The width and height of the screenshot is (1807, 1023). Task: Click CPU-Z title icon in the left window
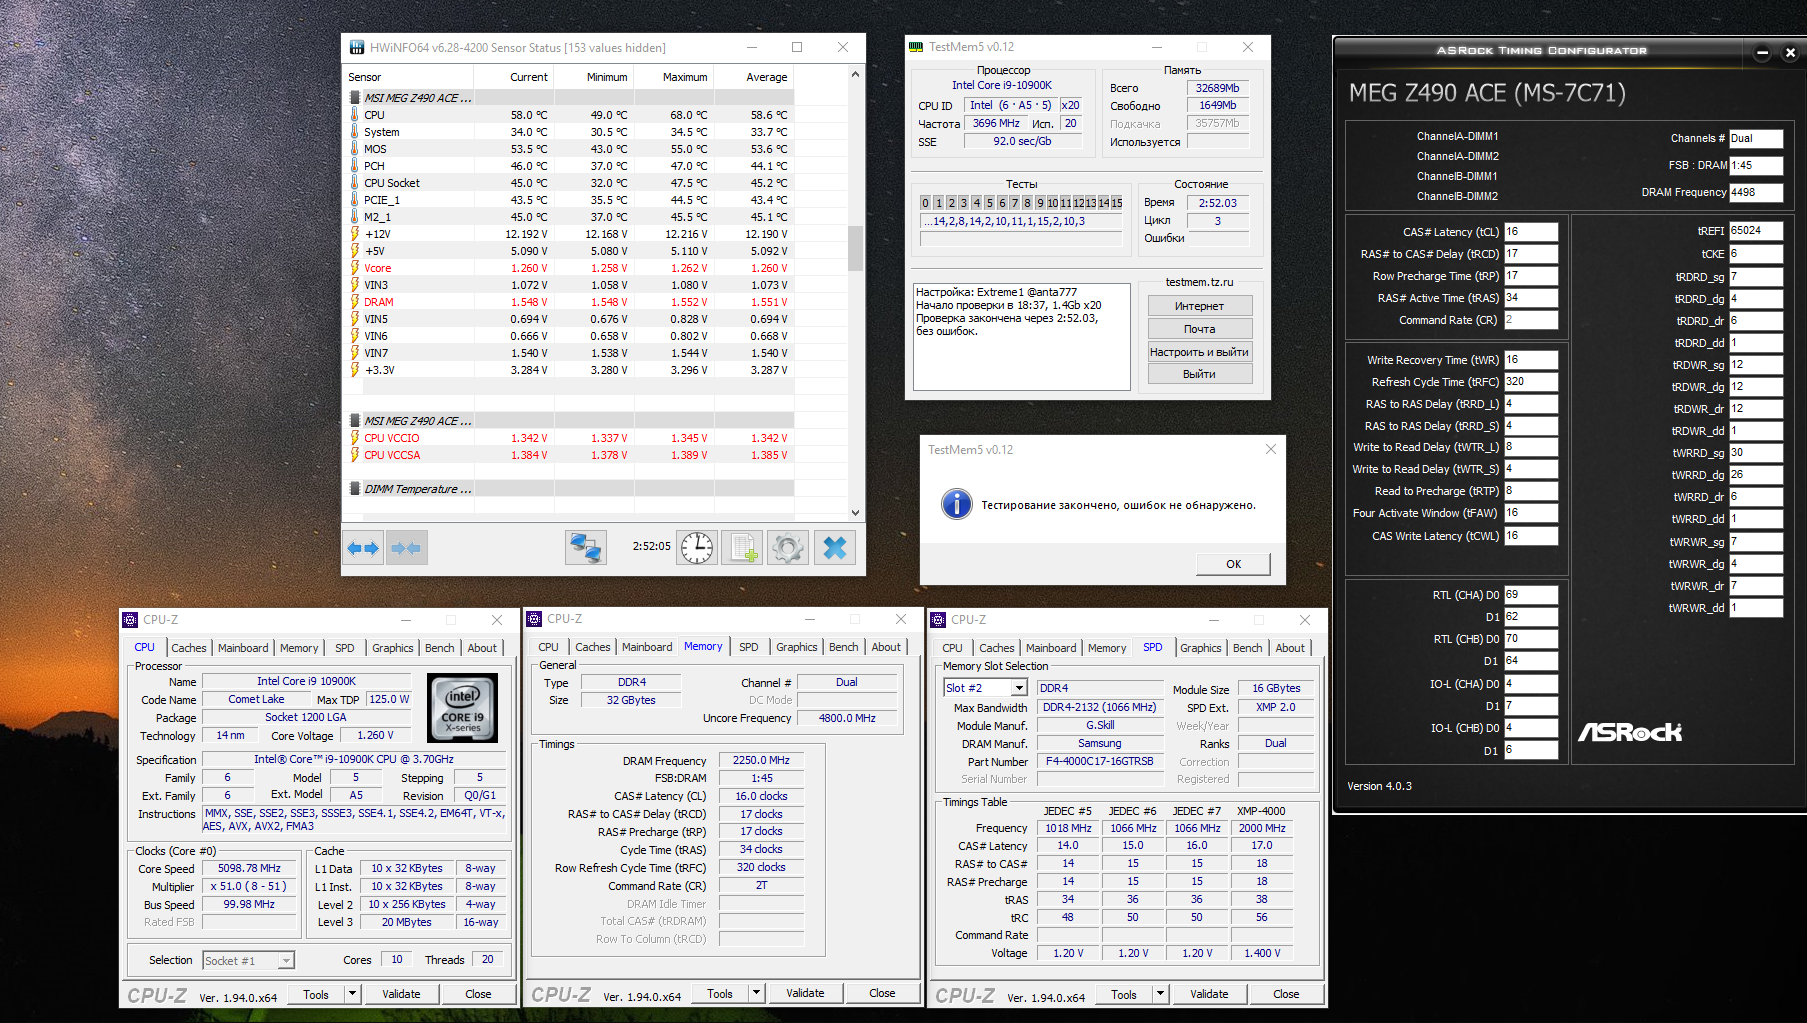coord(130,620)
